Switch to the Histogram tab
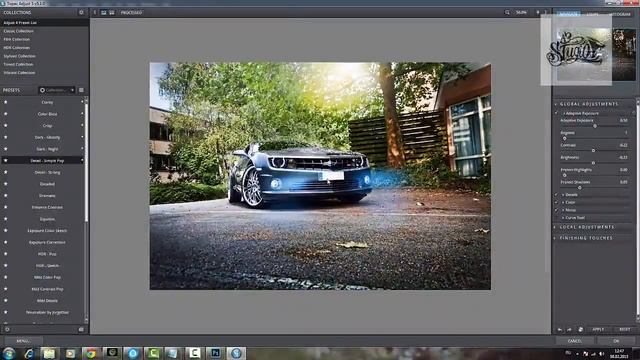This screenshot has width=640, height=360. [x=620, y=14]
